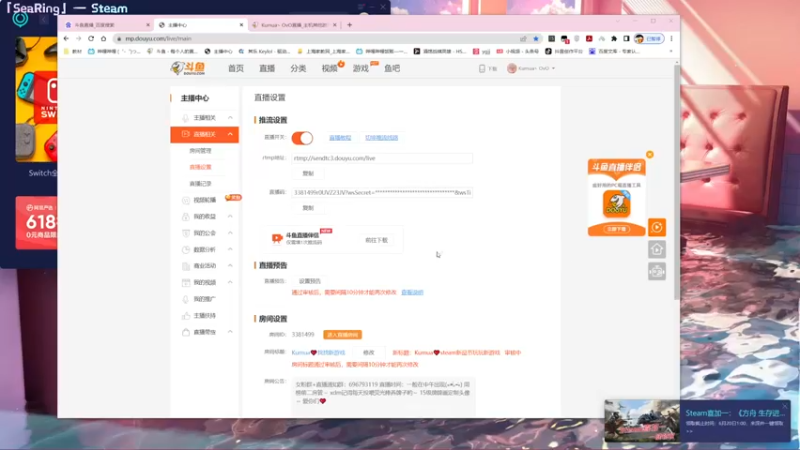Click the rtmp address field
This screenshot has height=450, width=800.
[x=382, y=158]
